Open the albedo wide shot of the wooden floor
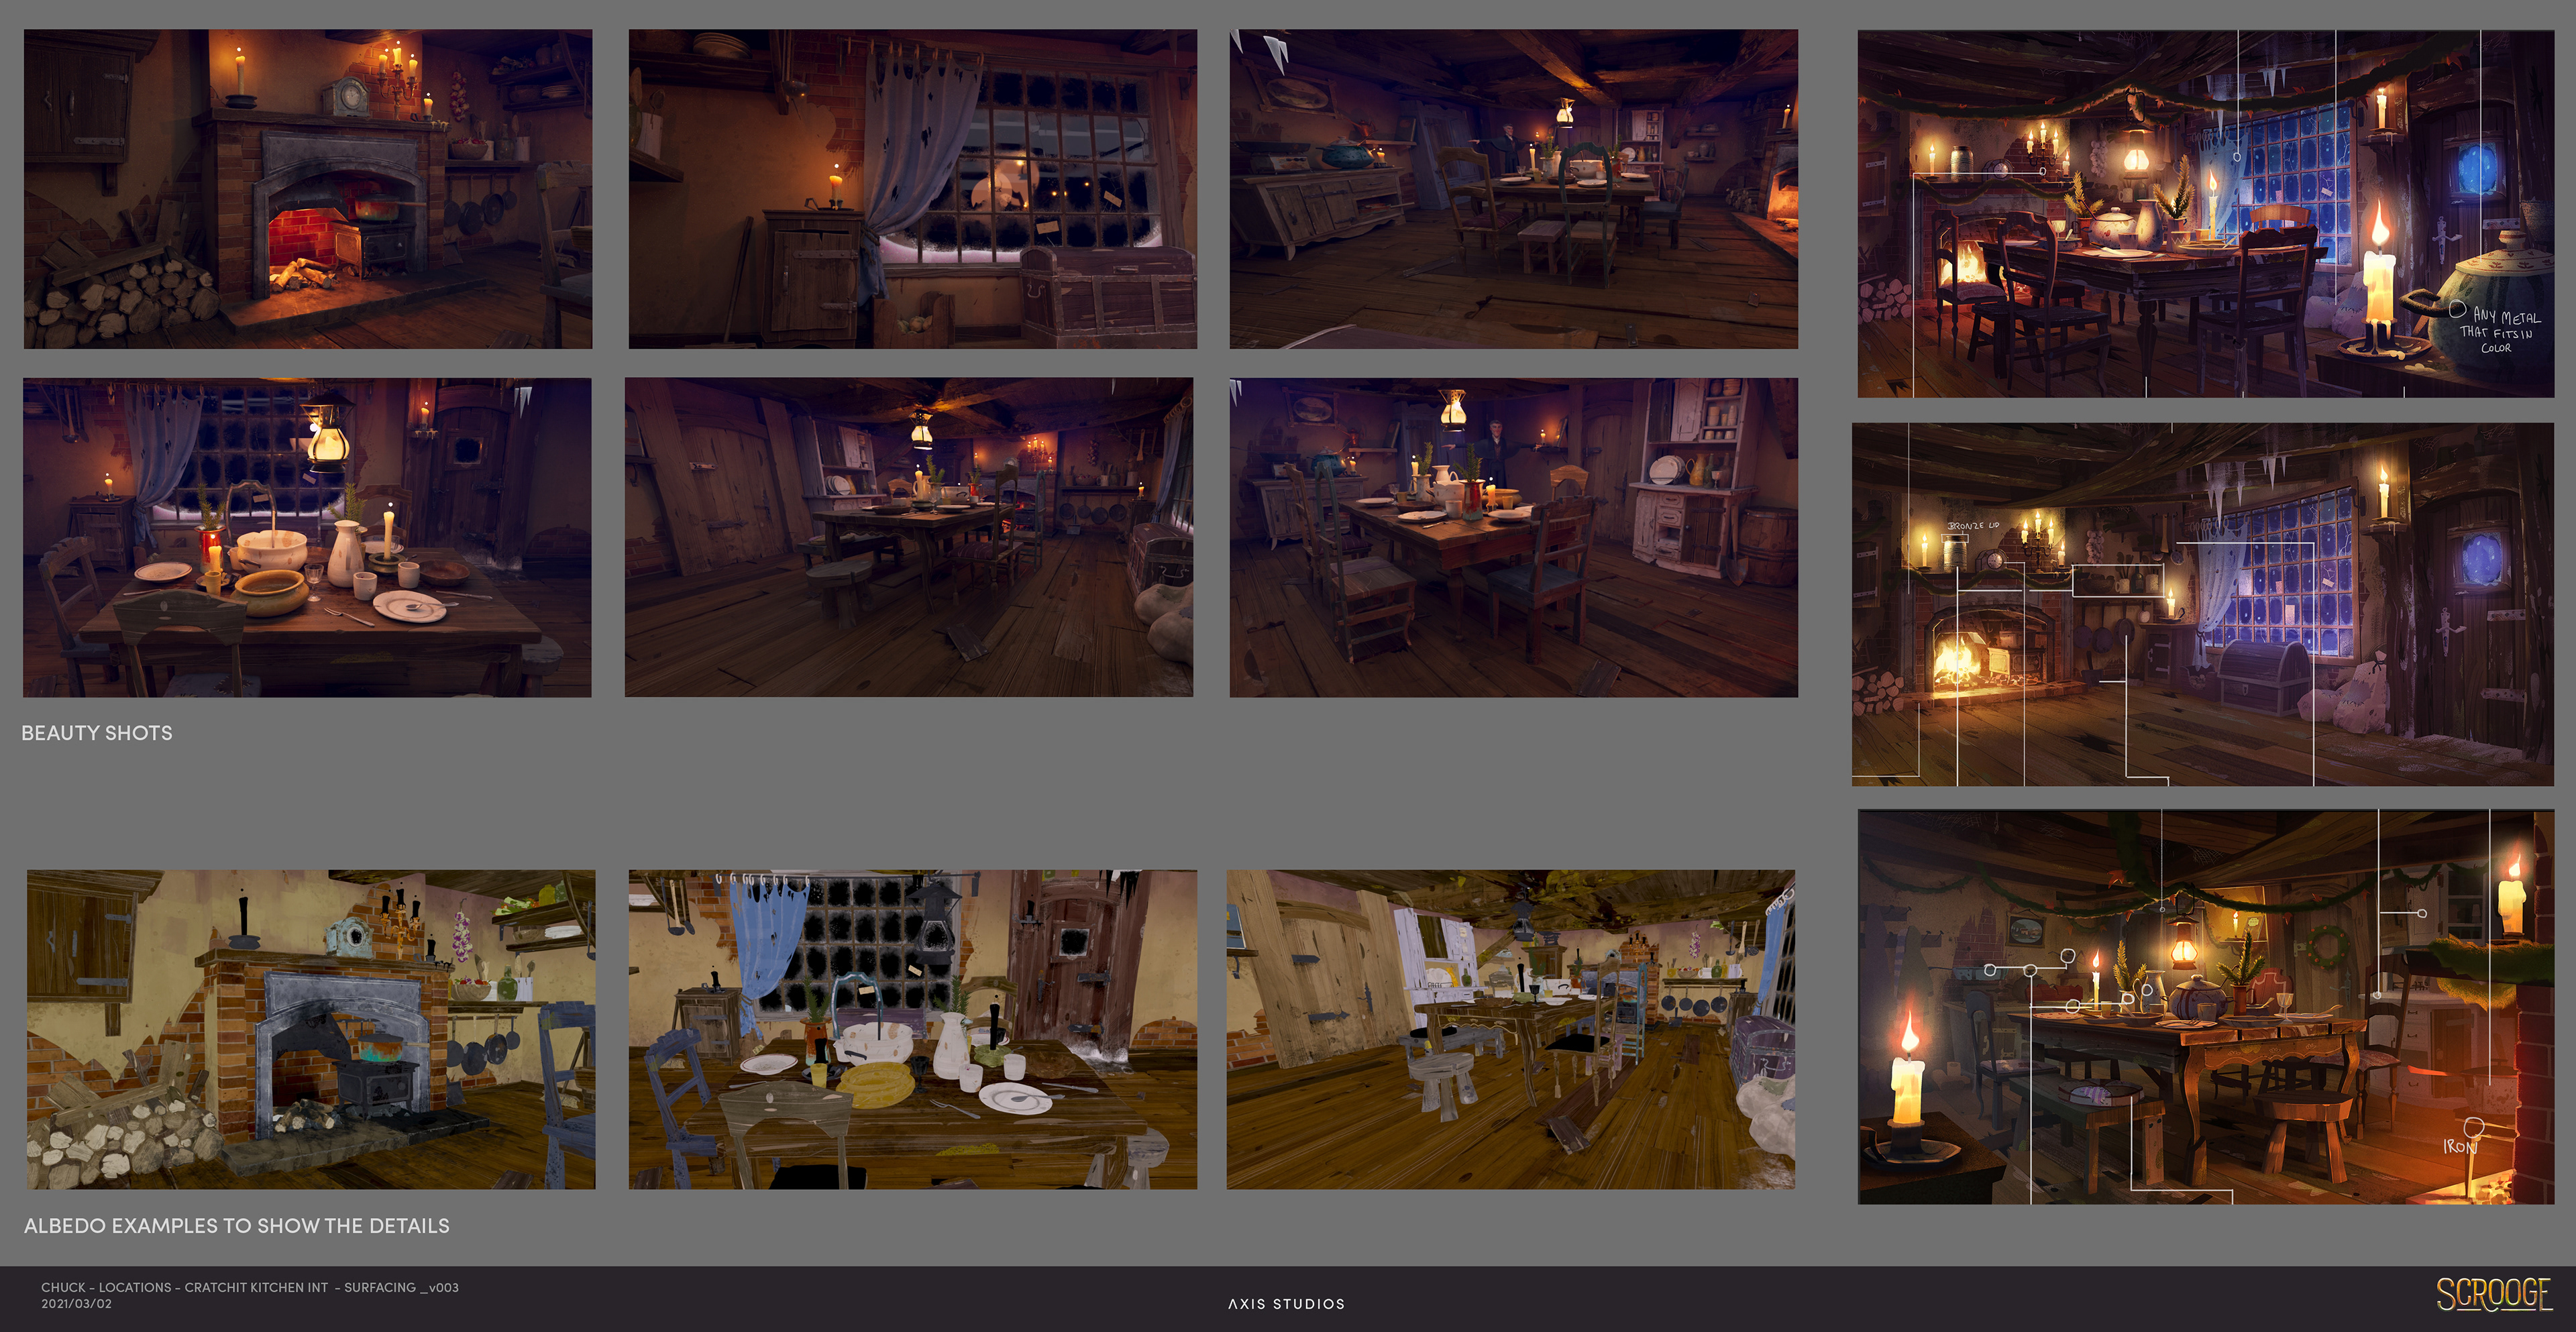The width and height of the screenshot is (2576, 1332). tap(1510, 1029)
